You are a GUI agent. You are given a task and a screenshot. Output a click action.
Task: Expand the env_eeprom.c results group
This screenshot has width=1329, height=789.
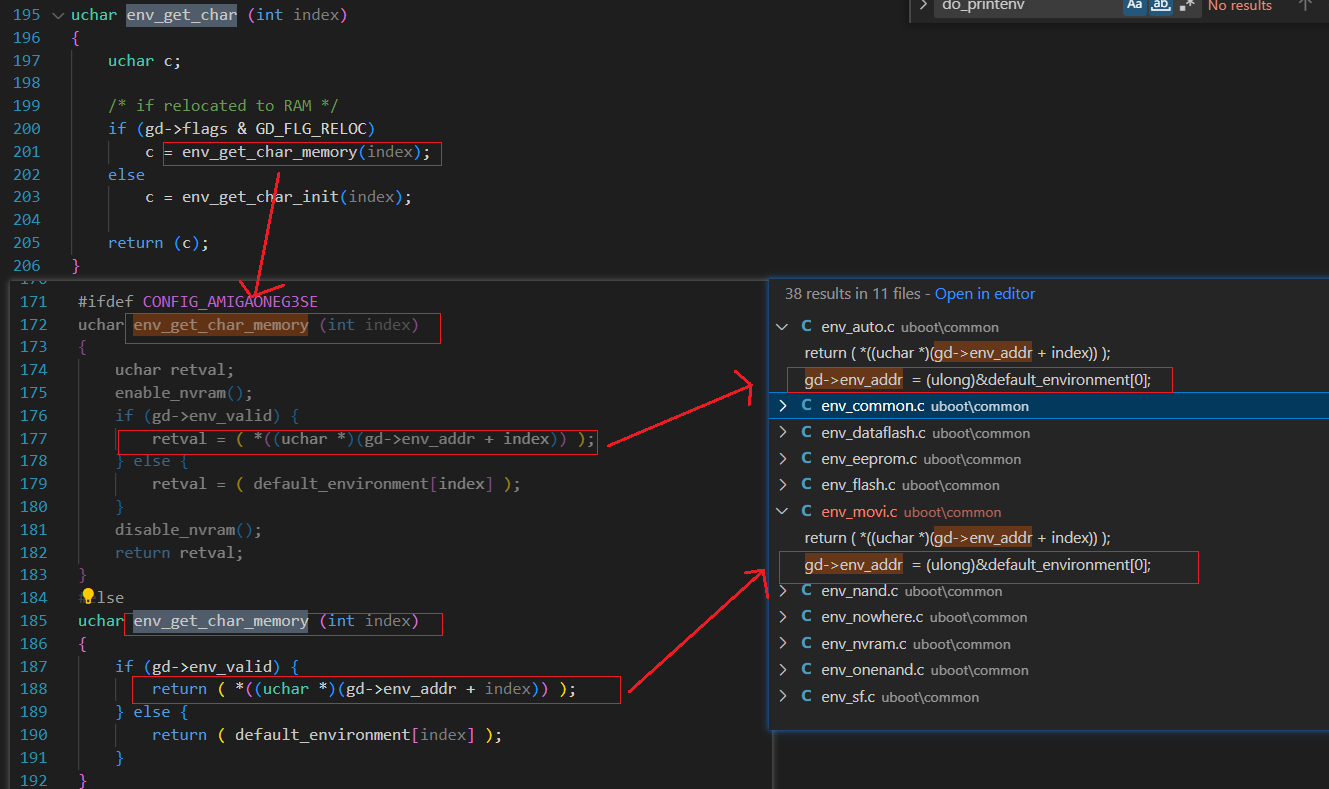(x=782, y=459)
